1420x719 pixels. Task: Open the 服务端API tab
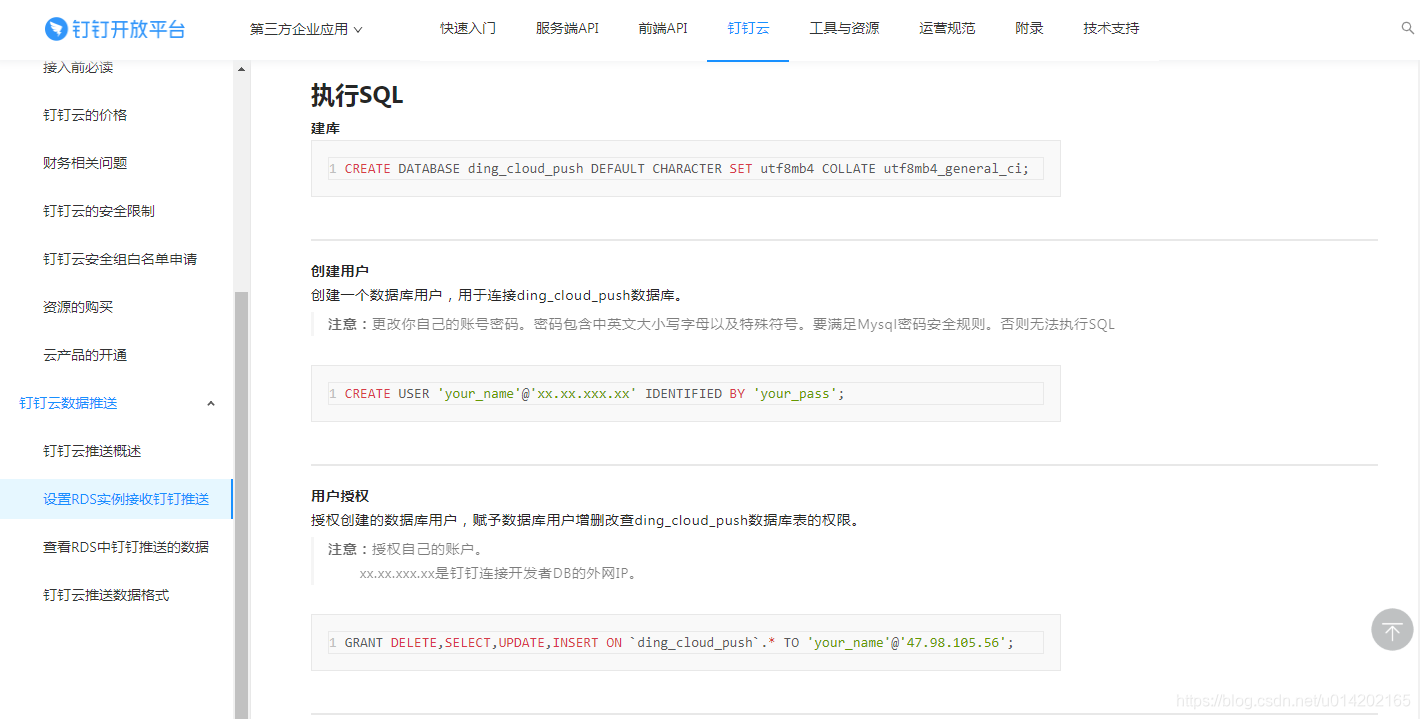[x=567, y=28]
